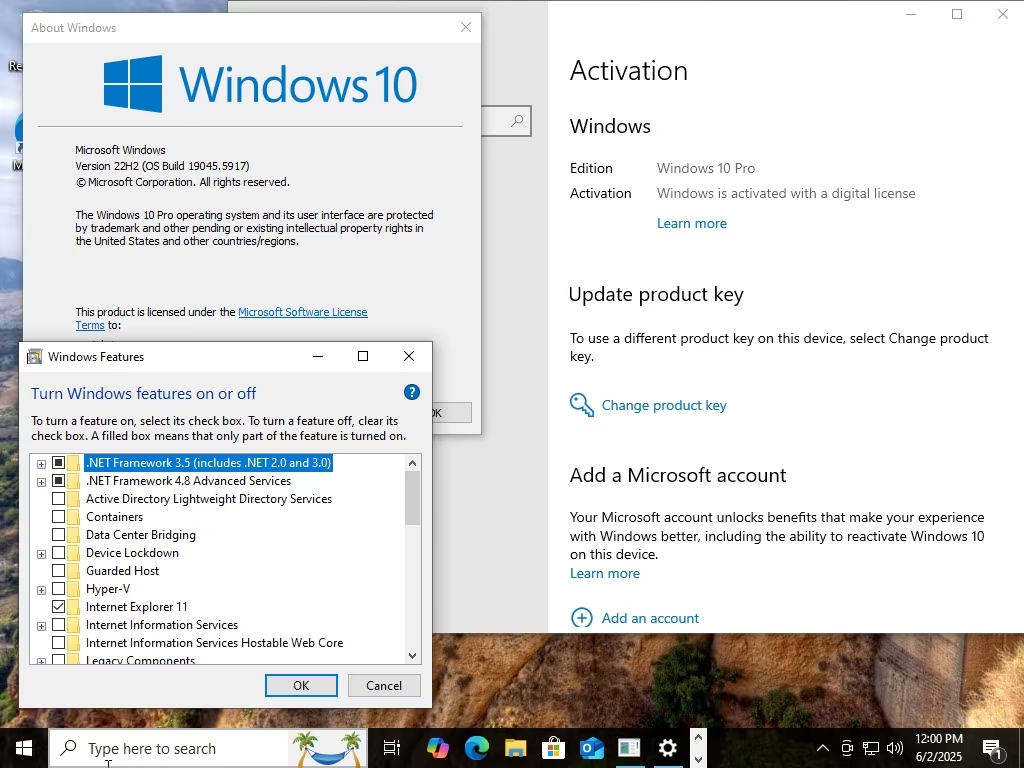Uncheck Internet Explorer 11
Viewport: 1024px width, 768px height.
coord(58,607)
